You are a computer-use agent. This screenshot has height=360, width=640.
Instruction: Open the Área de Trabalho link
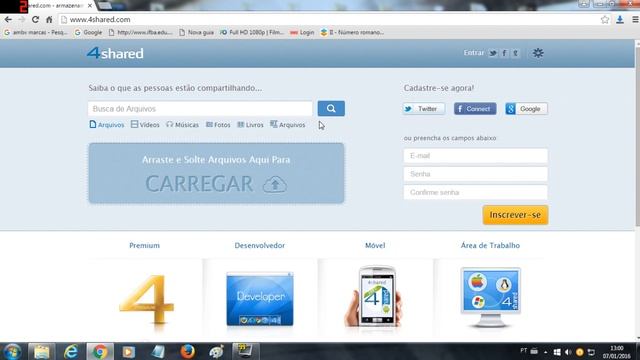(x=490, y=245)
